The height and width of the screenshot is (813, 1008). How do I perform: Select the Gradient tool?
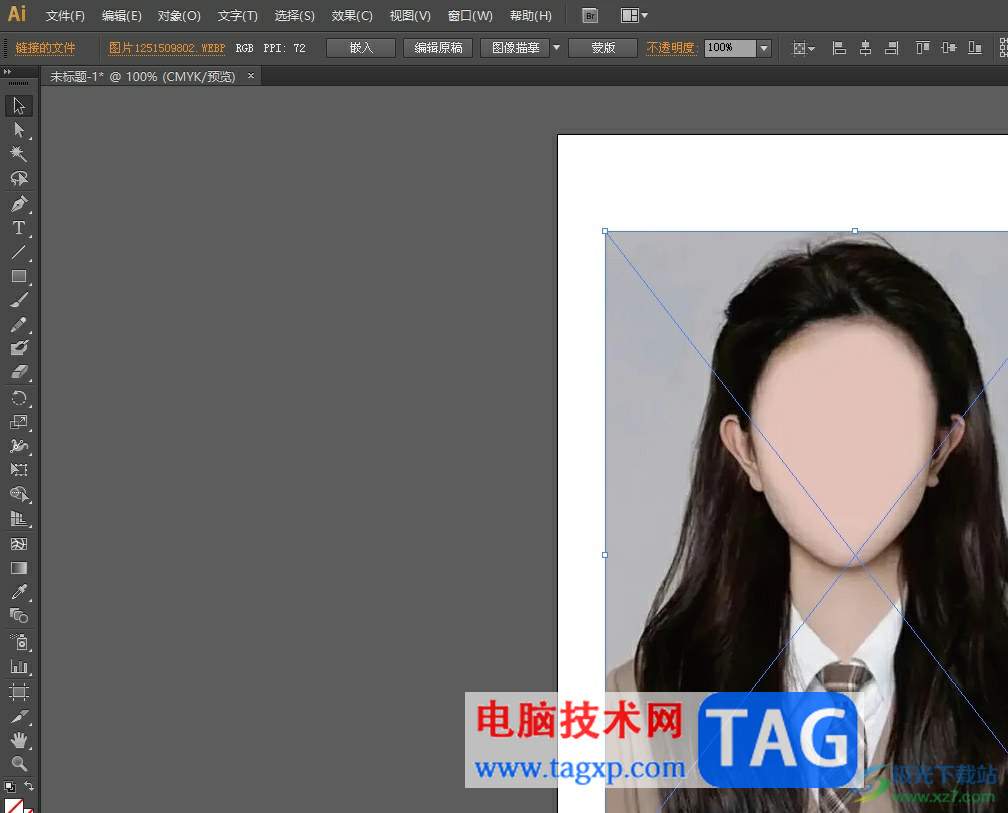[19, 568]
